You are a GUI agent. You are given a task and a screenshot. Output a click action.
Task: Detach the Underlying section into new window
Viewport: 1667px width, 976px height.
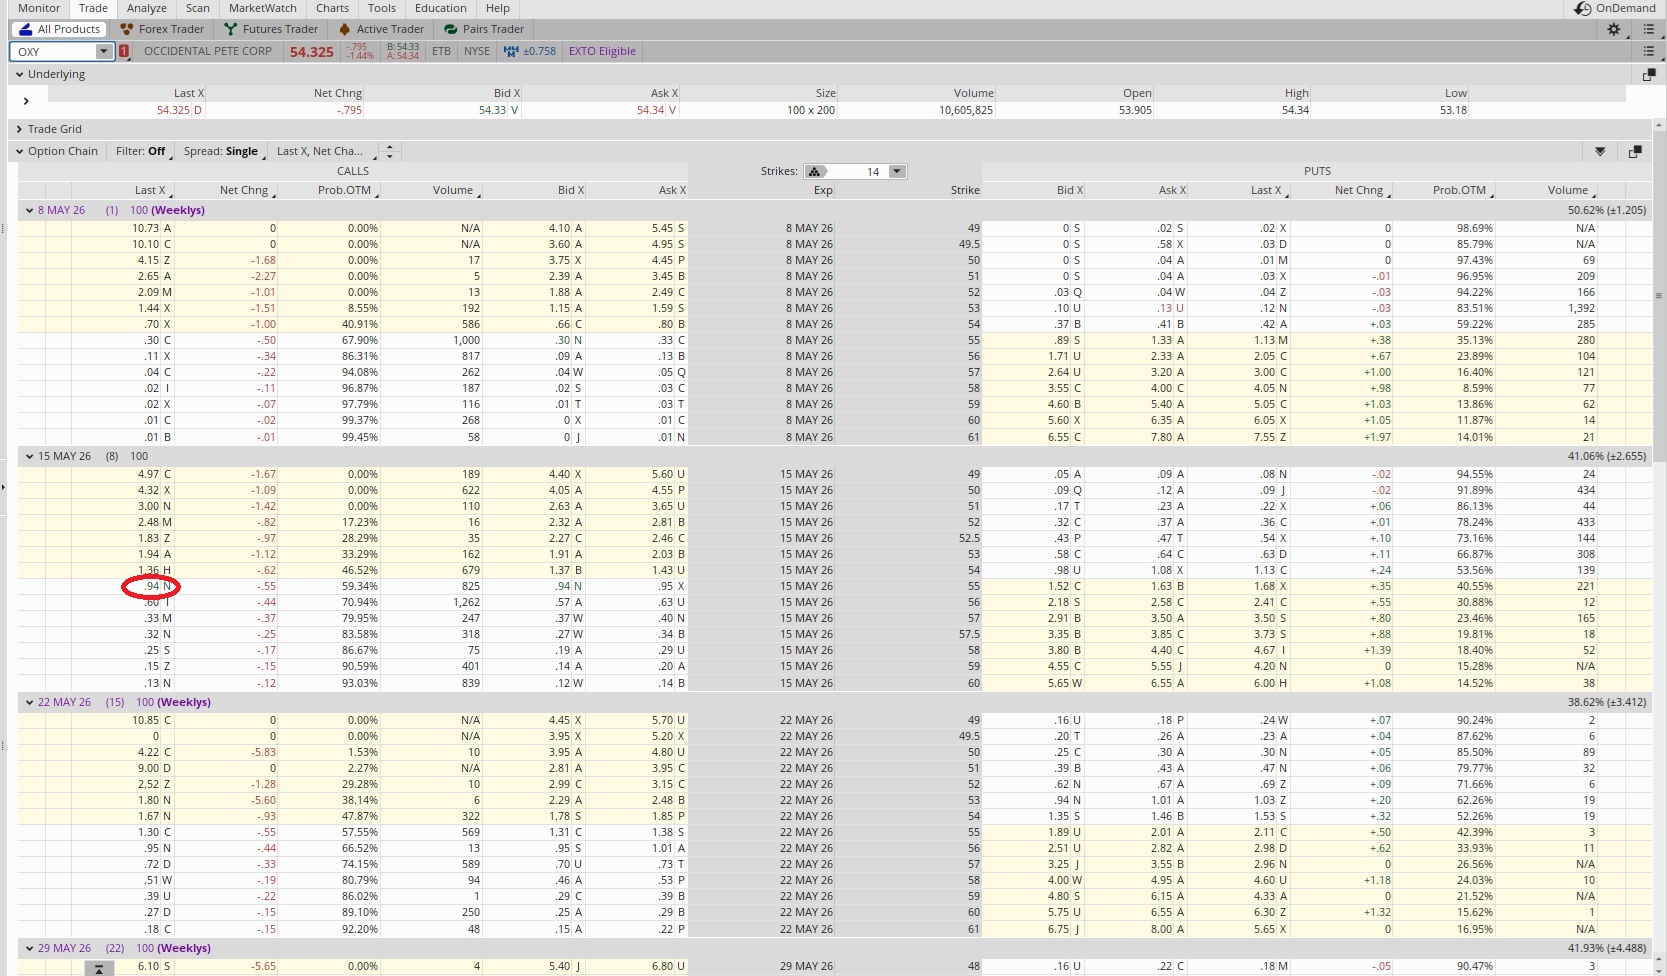[x=1649, y=74]
